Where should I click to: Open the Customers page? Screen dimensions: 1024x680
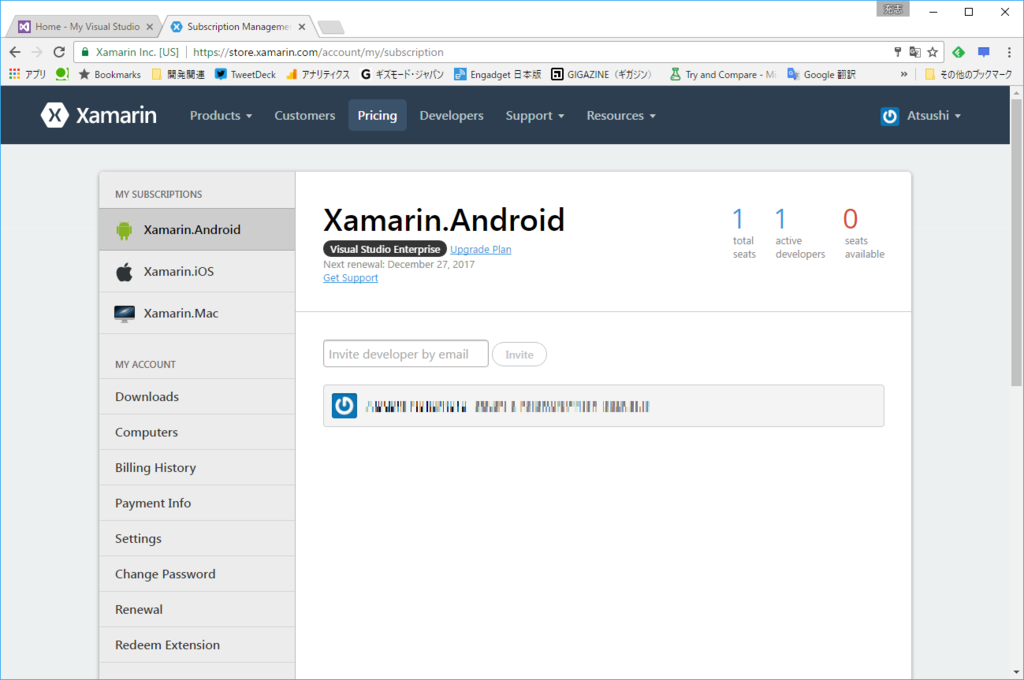pos(304,116)
